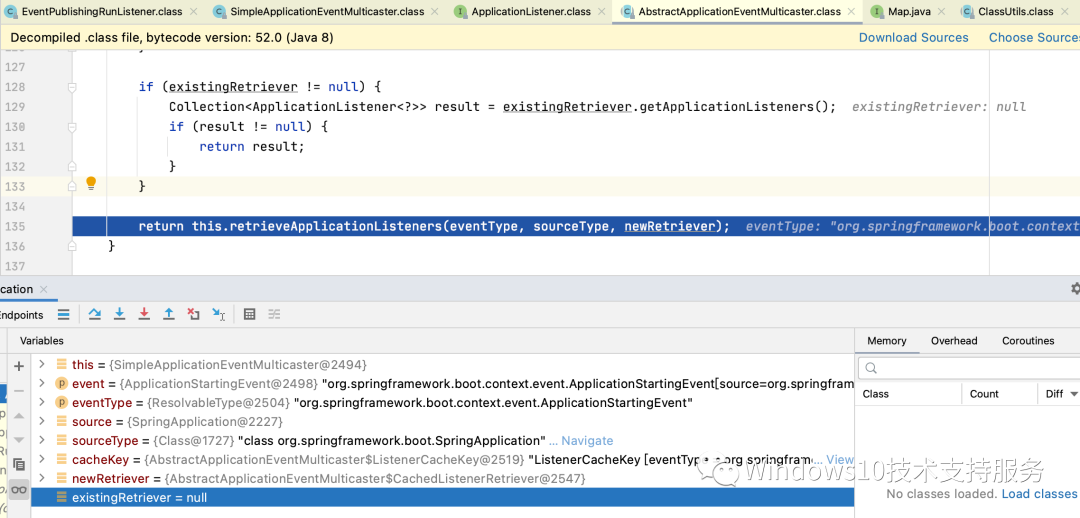Close the AbstractApplicationEventMulticaster.class tab
Viewport: 1080px width, 518px height.
(851, 12)
